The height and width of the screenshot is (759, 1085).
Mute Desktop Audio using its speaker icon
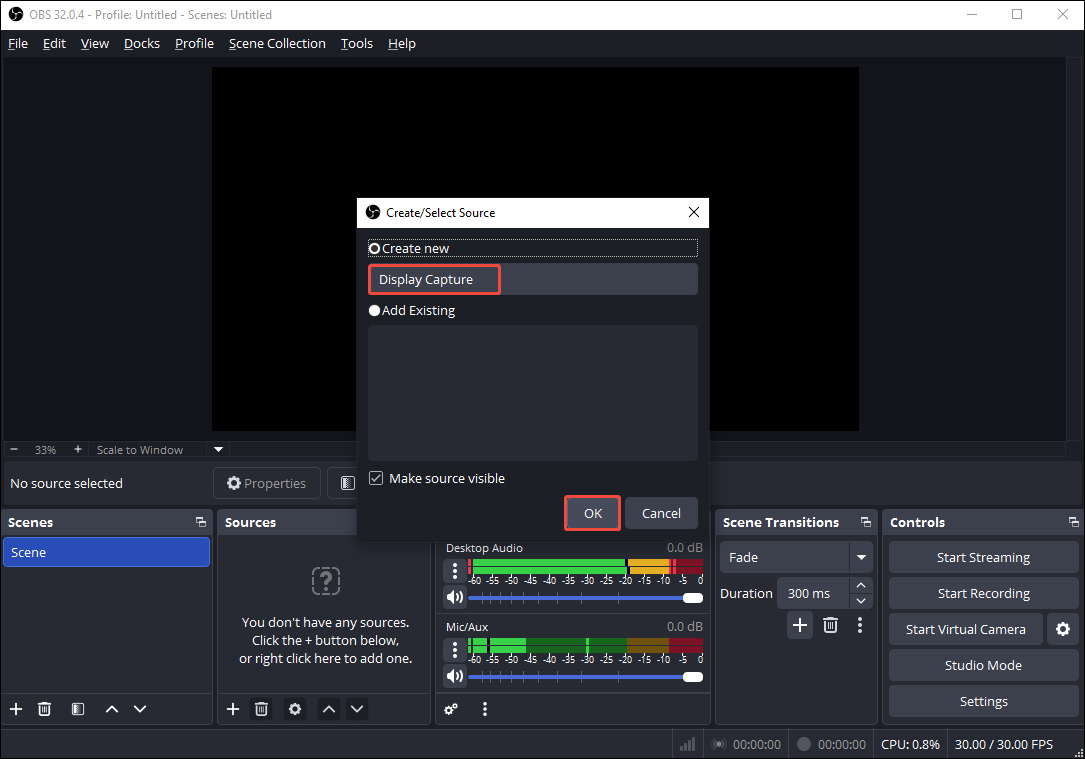tap(455, 596)
